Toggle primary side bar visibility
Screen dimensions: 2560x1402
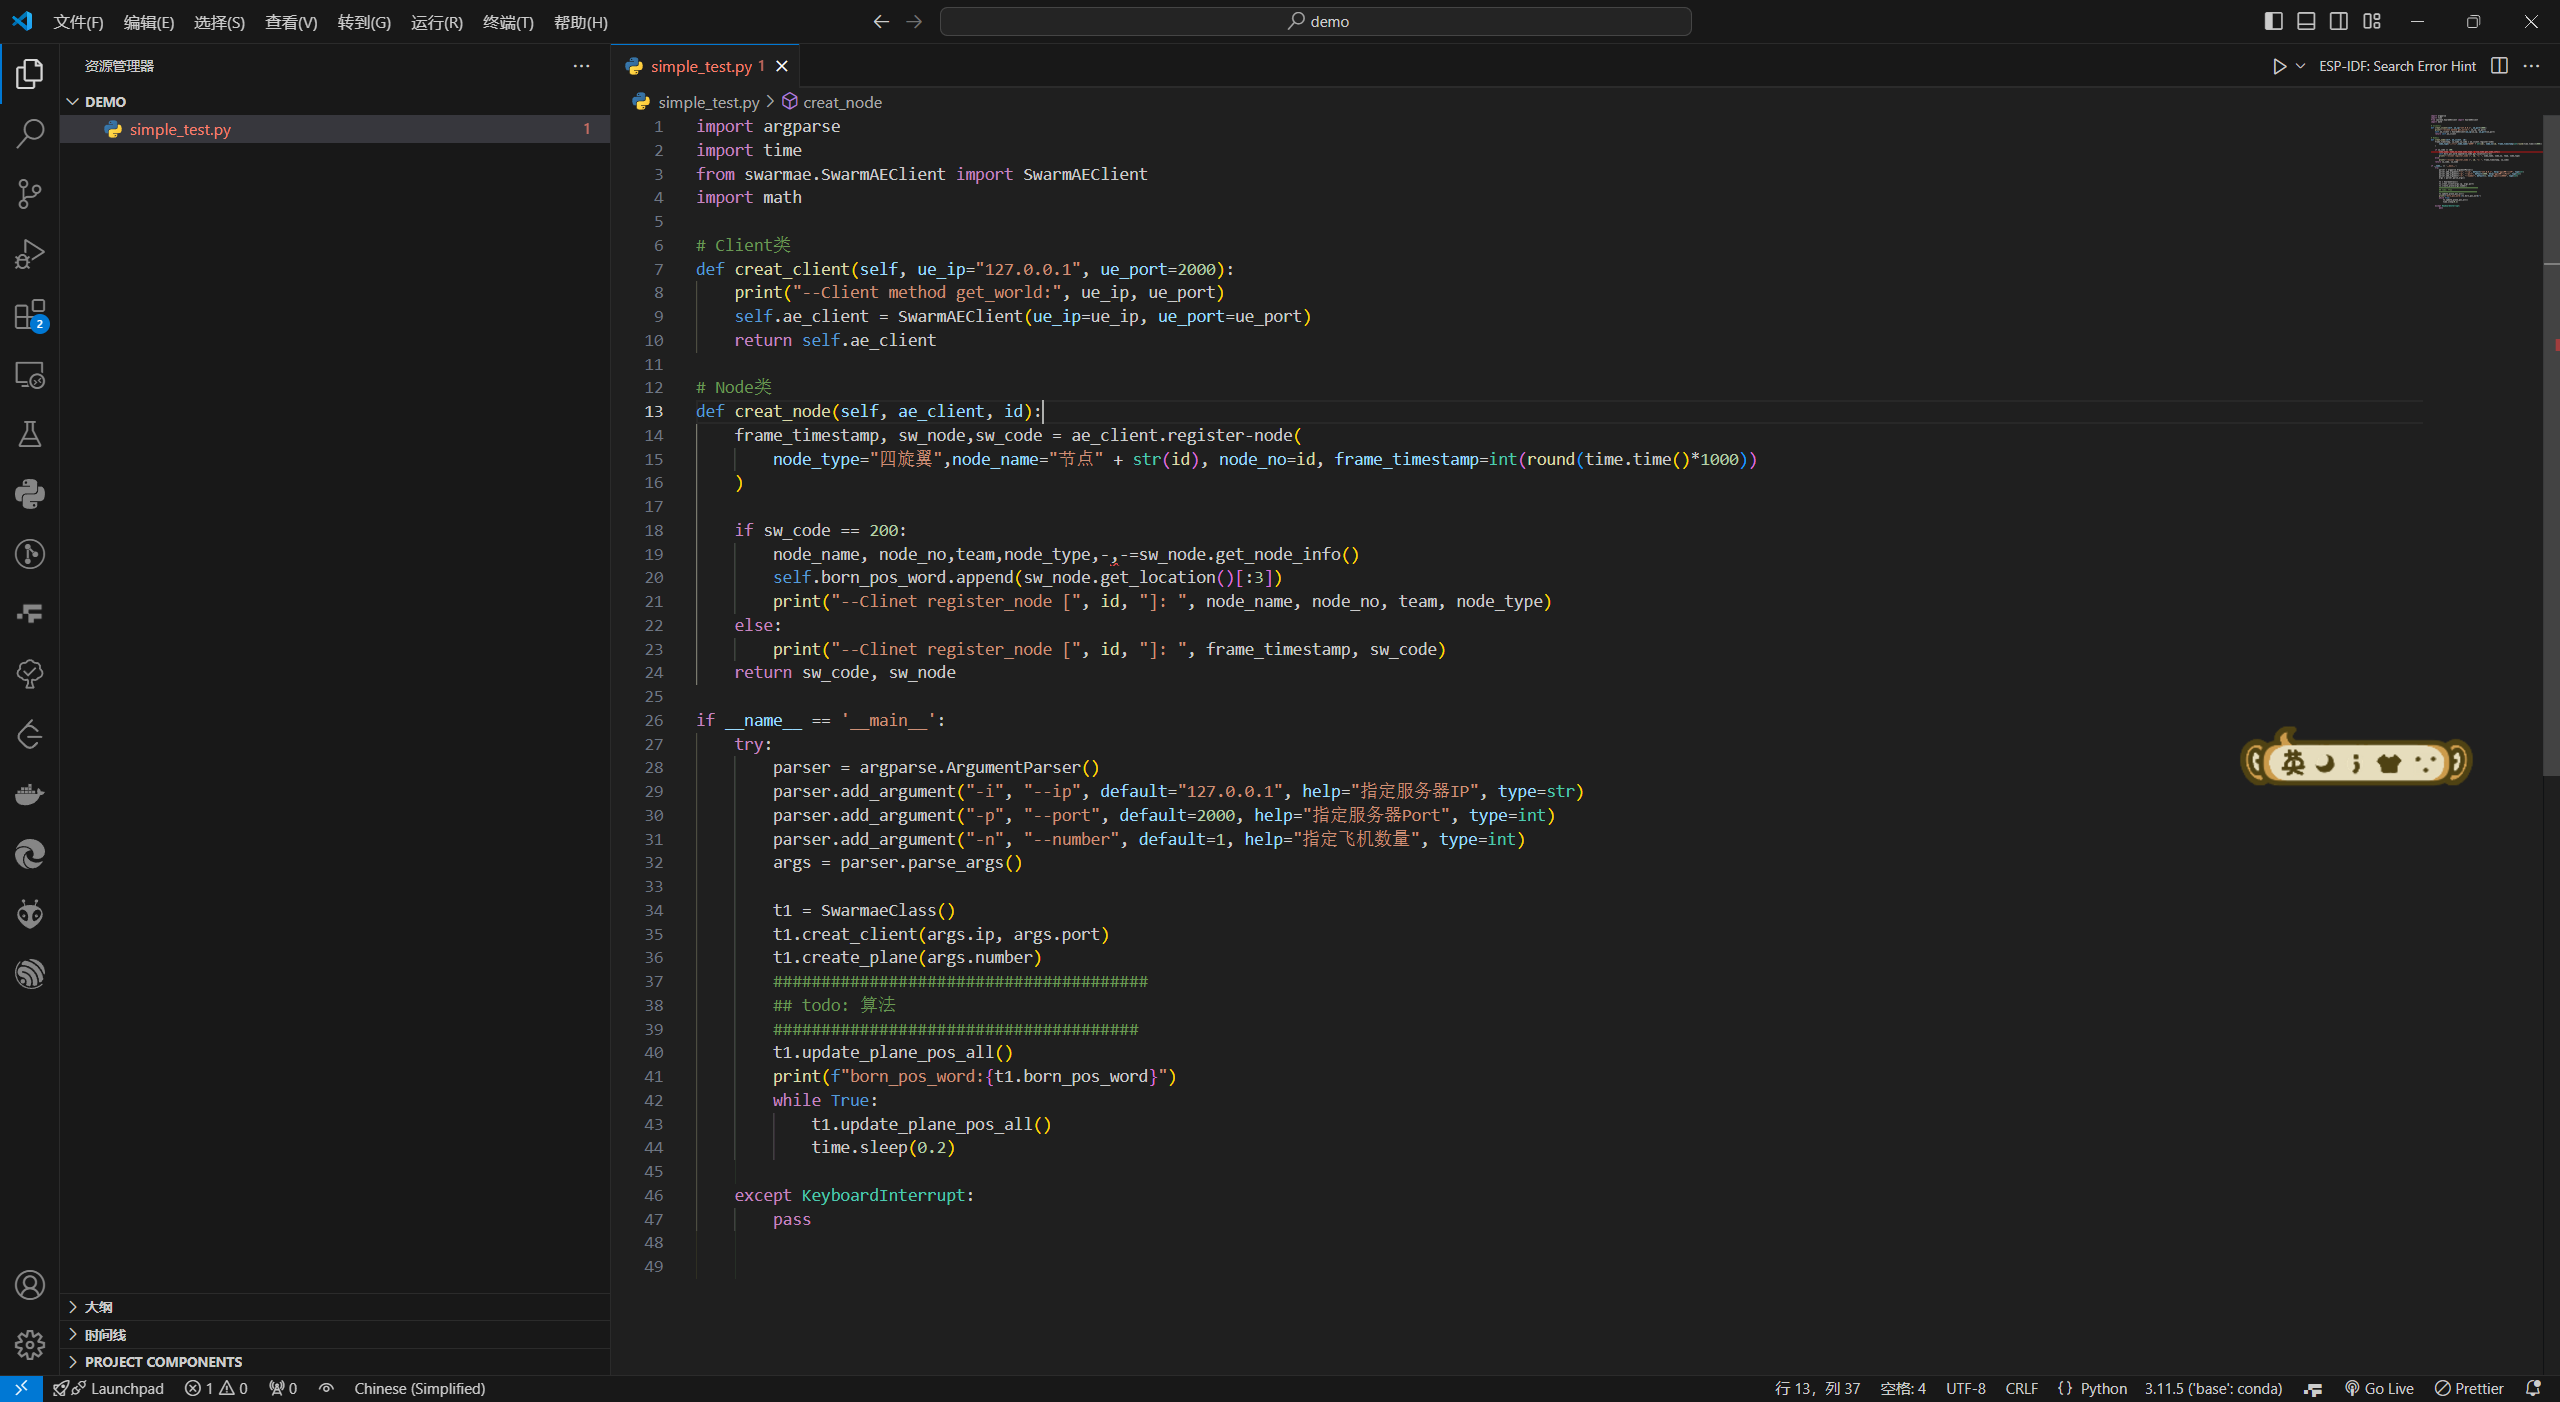click(2273, 21)
